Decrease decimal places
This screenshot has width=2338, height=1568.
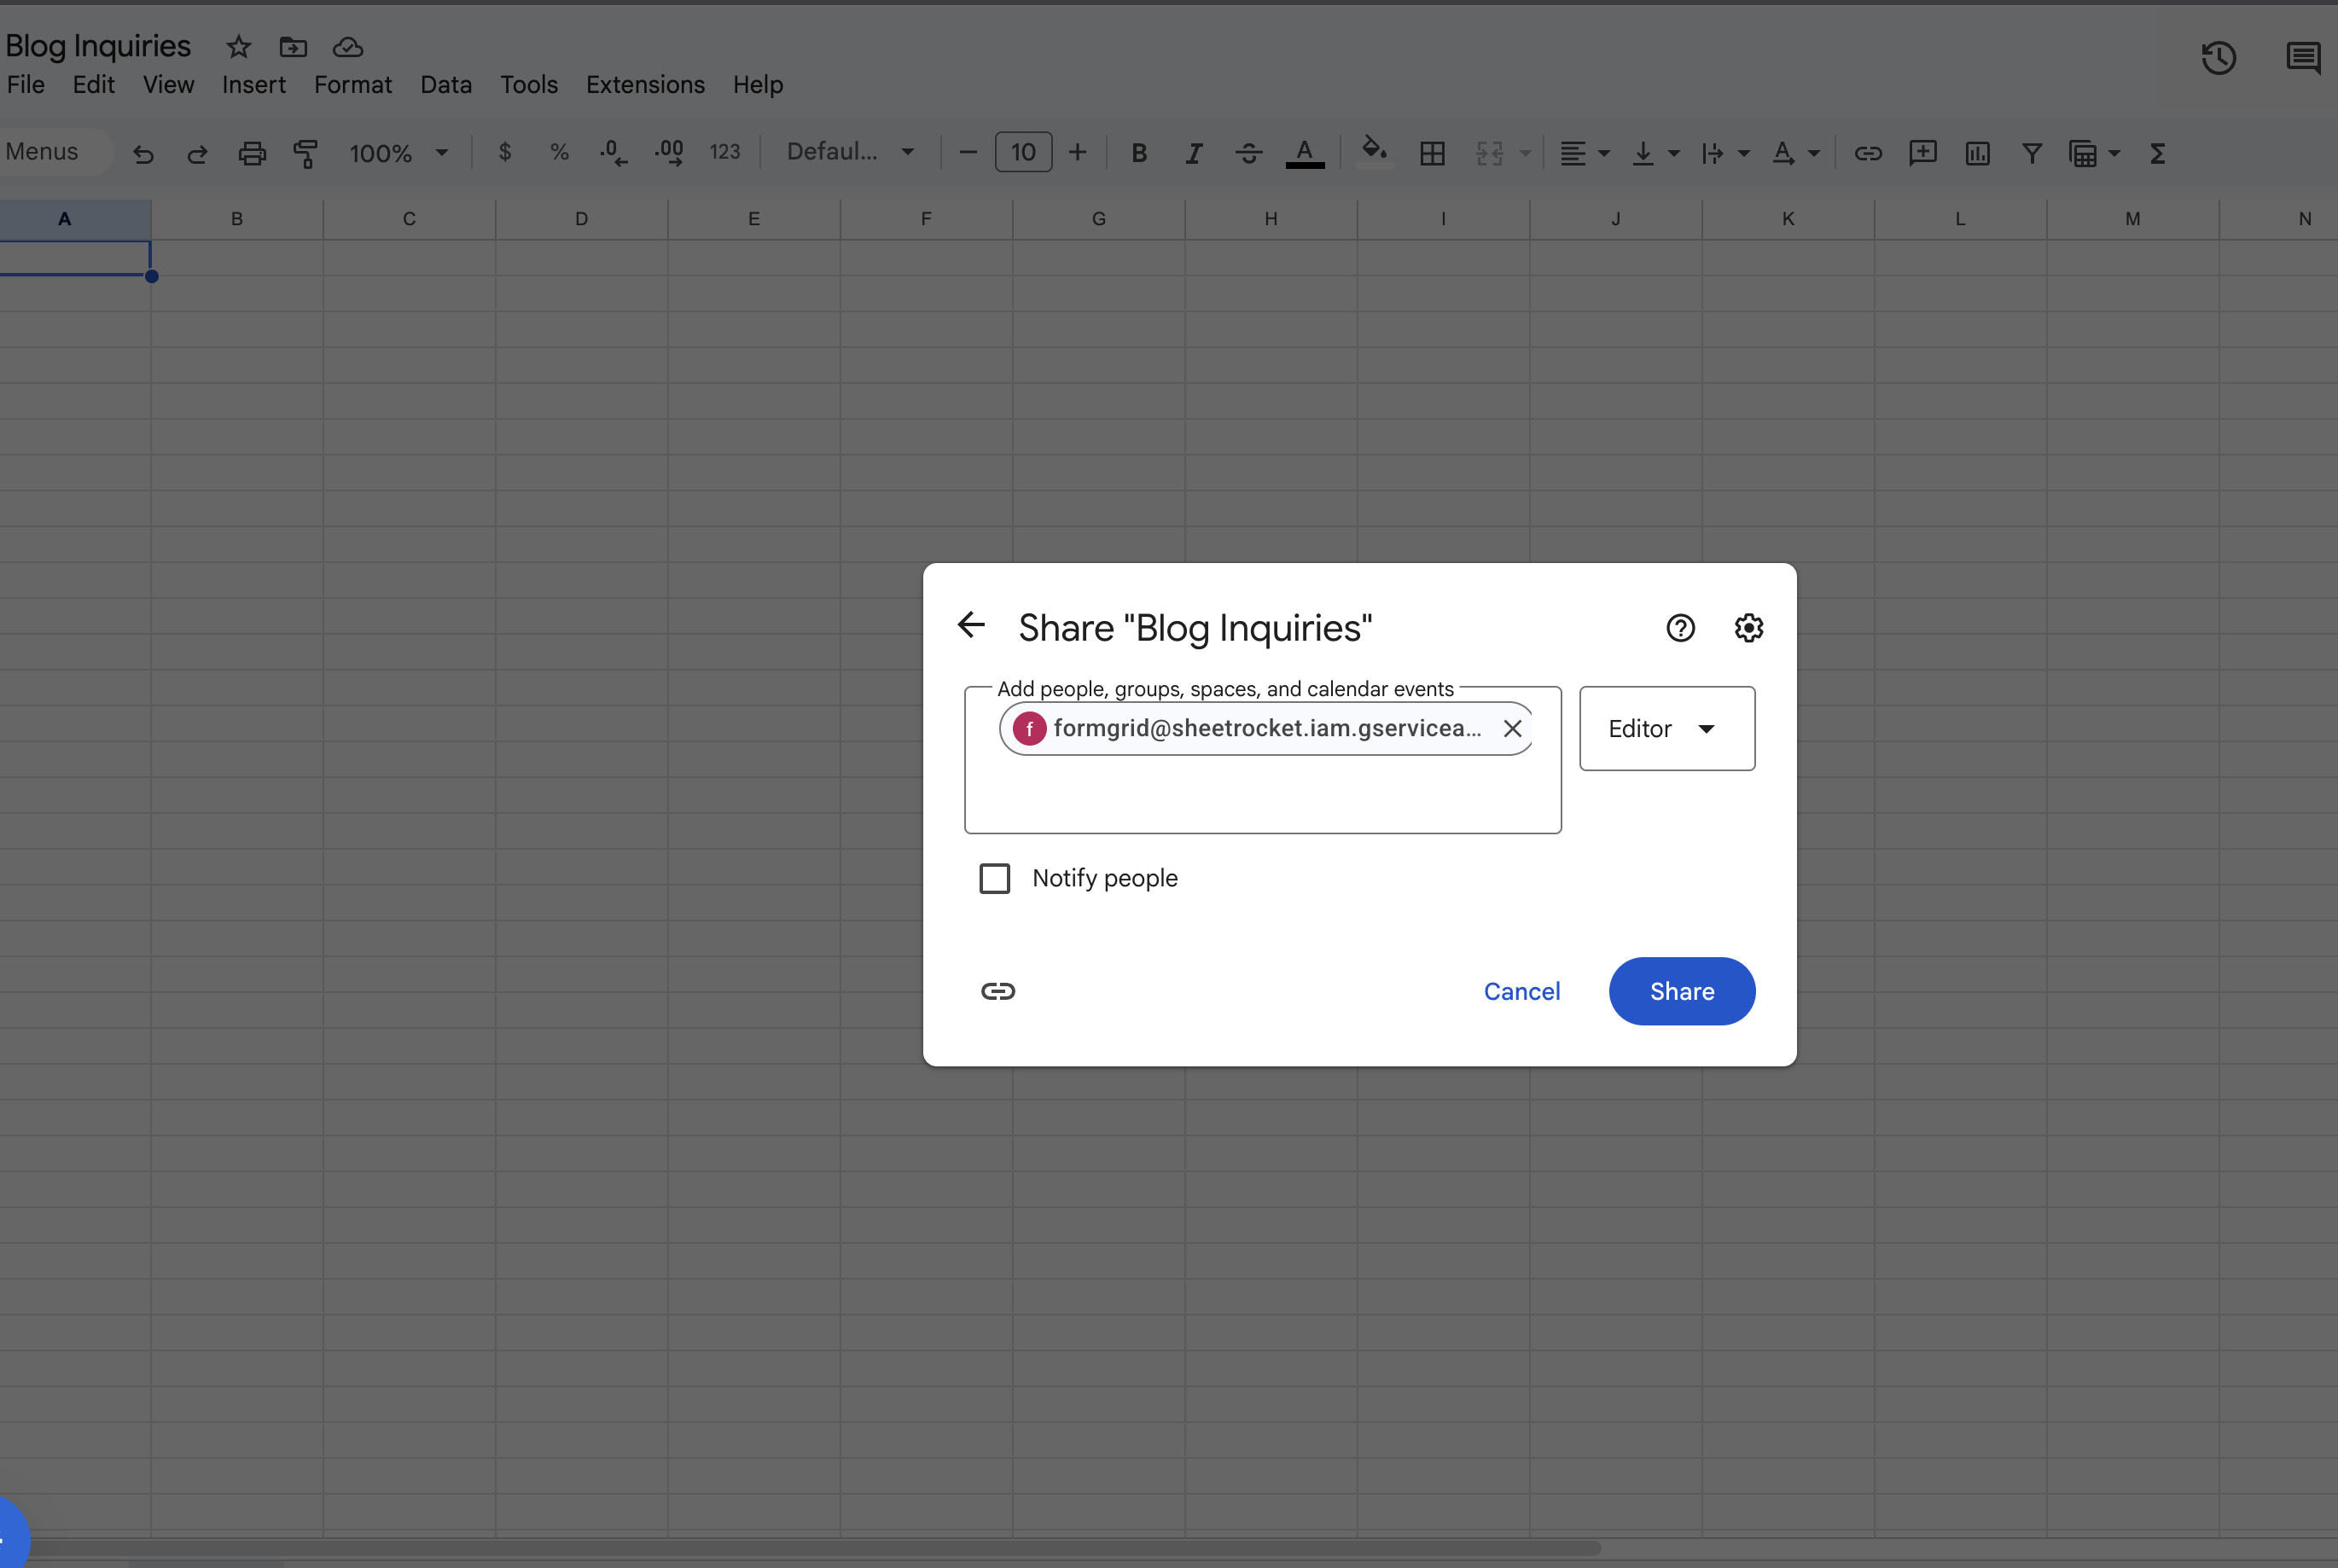[x=613, y=153]
